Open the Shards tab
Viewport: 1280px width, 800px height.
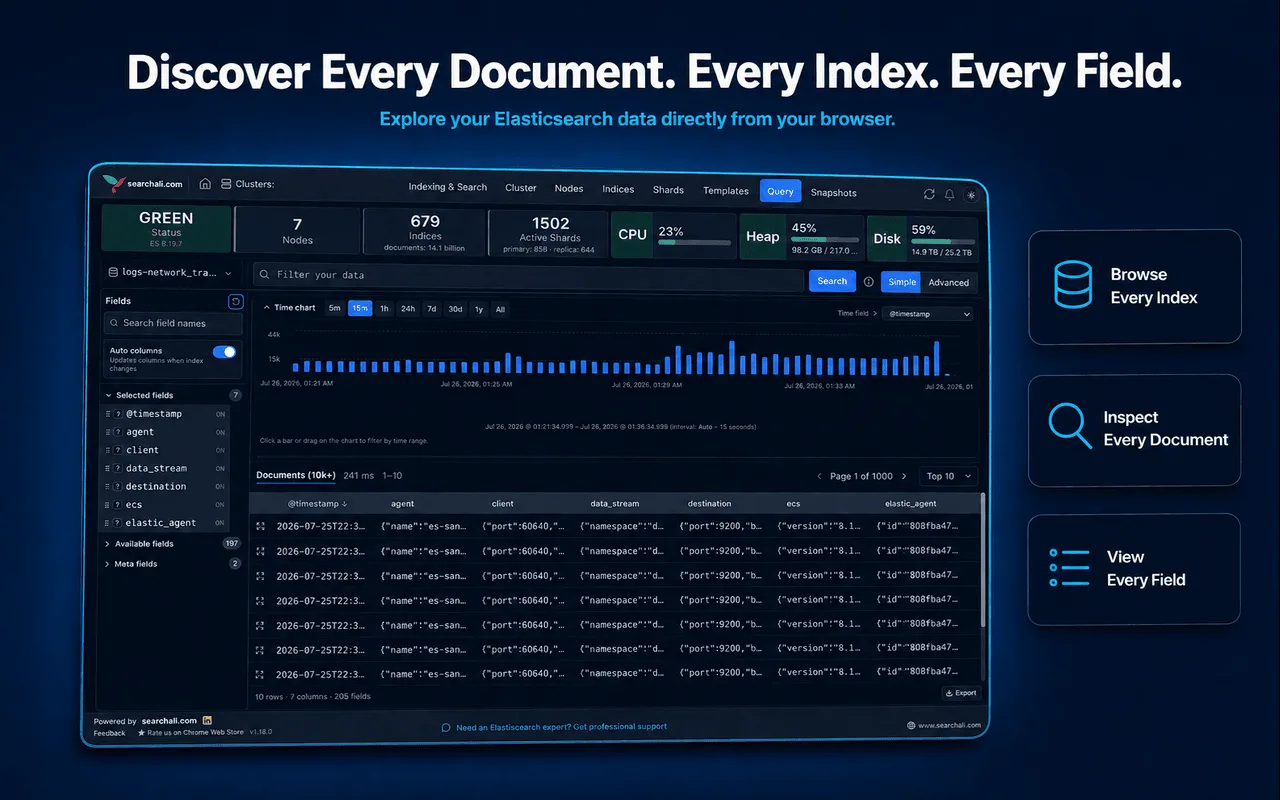(668, 190)
